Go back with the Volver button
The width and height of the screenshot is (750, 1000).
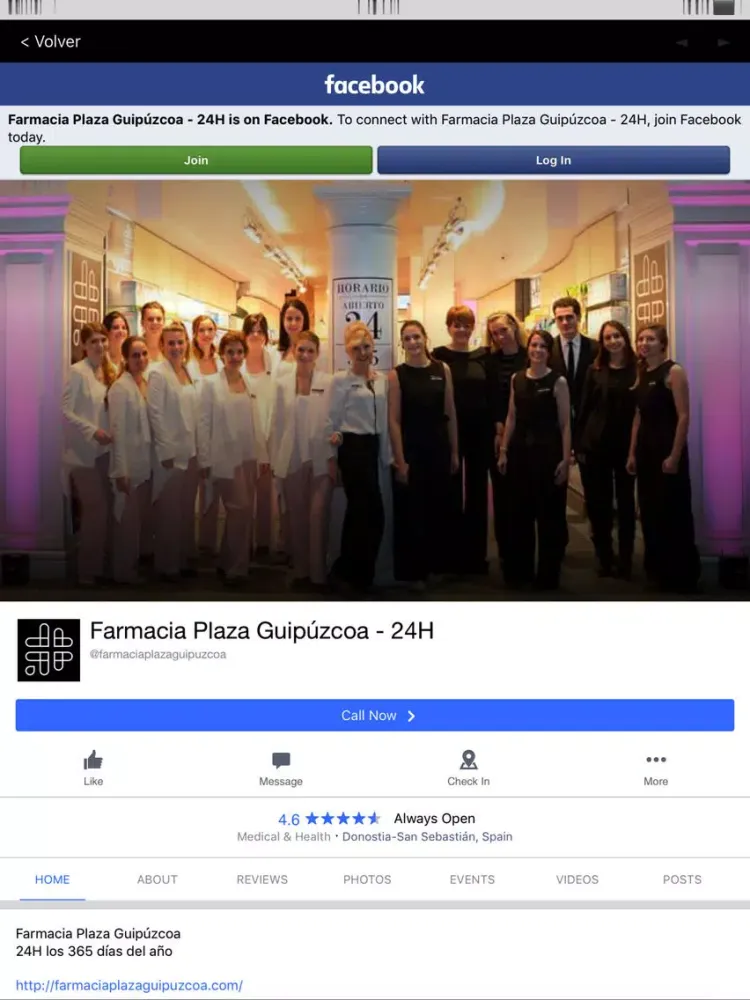tap(50, 41)
